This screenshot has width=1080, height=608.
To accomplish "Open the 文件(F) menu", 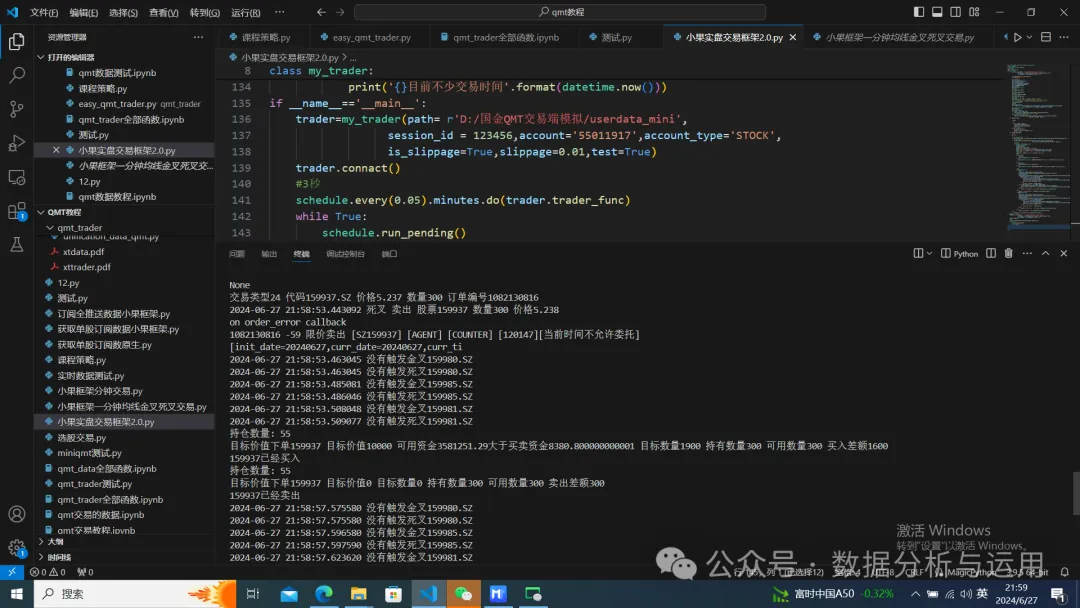I will click(x=43, y=12).
